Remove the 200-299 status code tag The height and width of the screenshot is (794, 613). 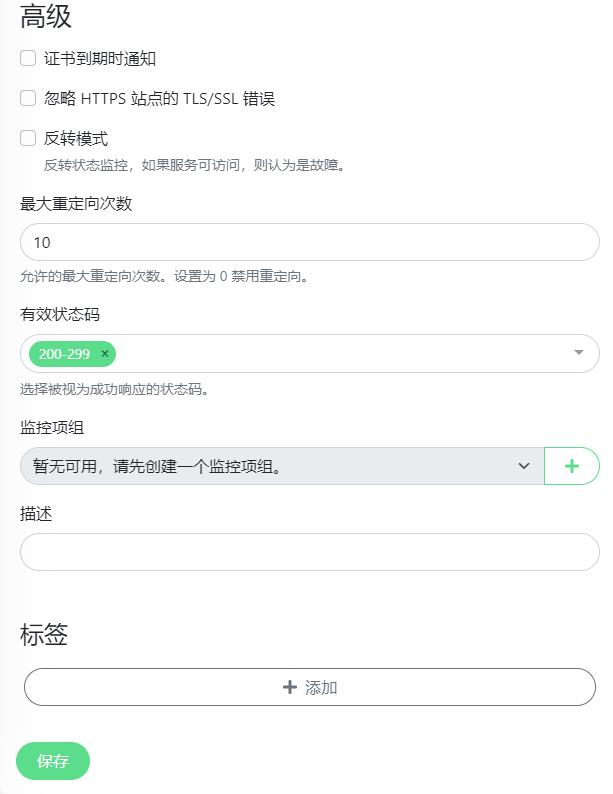105,353
